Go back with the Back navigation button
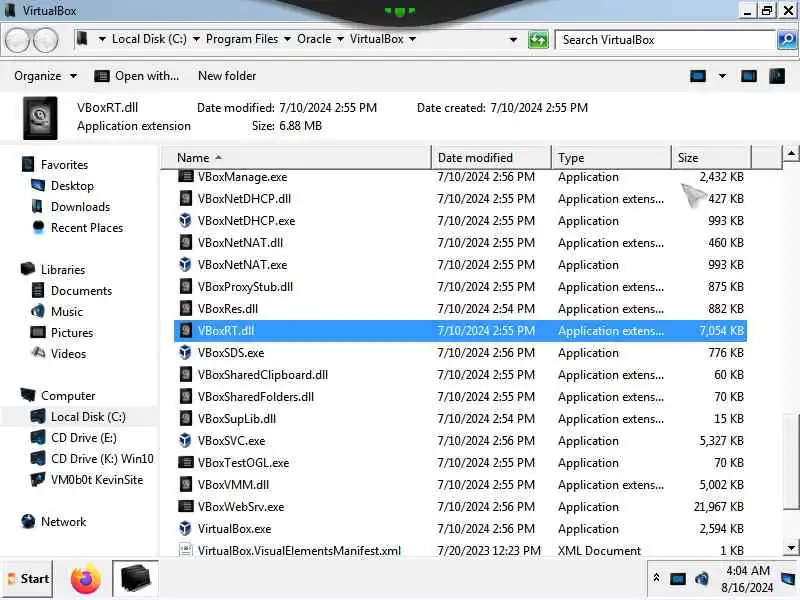 [x=19, y=40]
